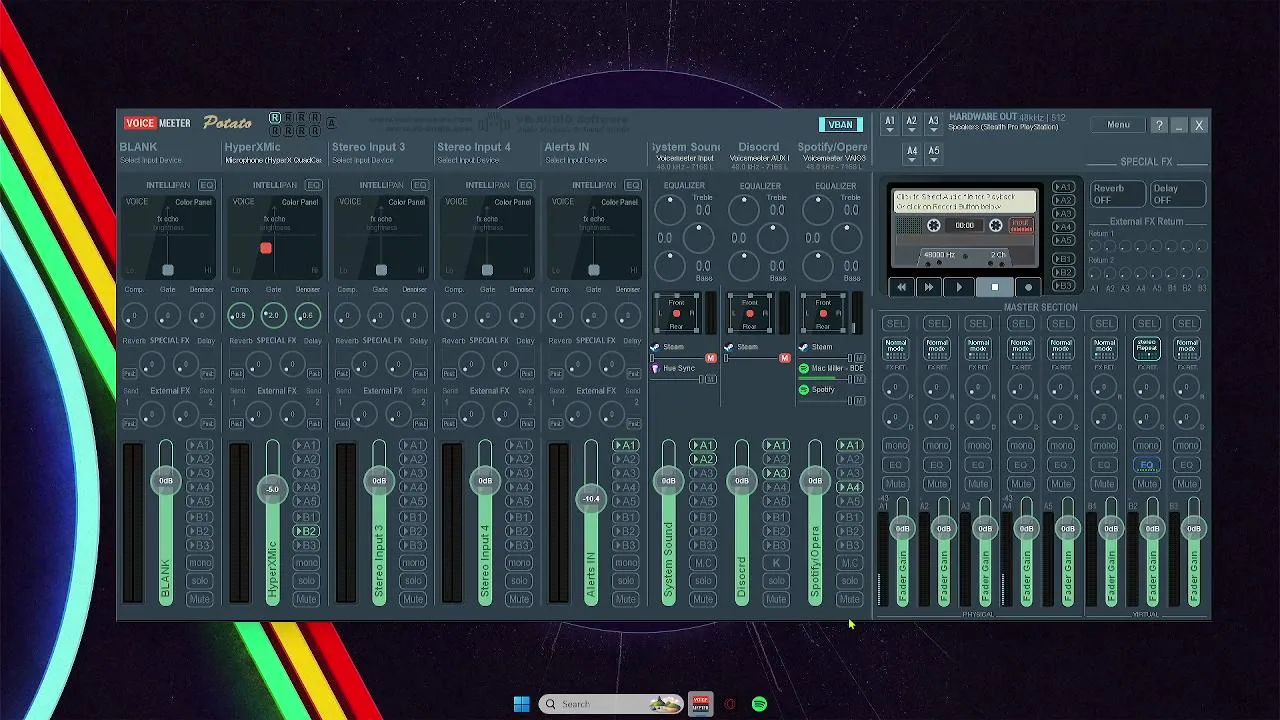Solo the Stereo Input 3 strip

412,581
